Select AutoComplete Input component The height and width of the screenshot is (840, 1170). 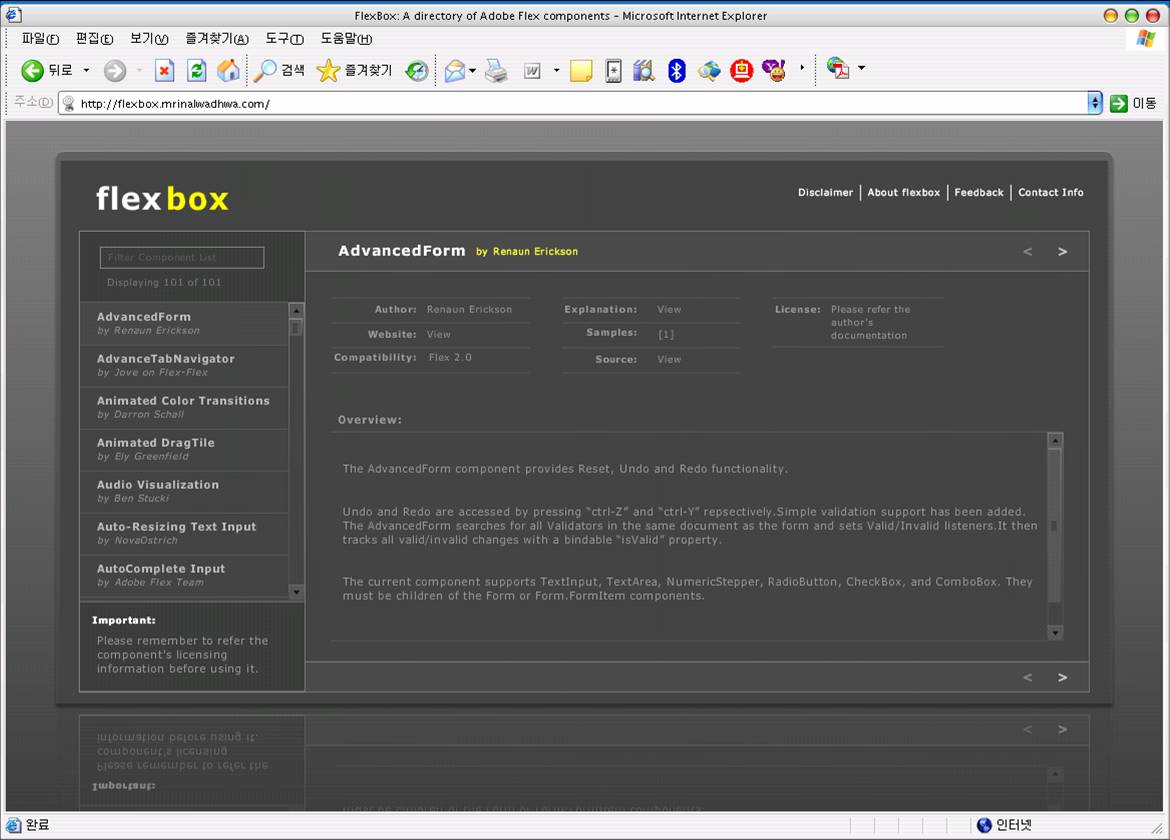coord(184,575)
